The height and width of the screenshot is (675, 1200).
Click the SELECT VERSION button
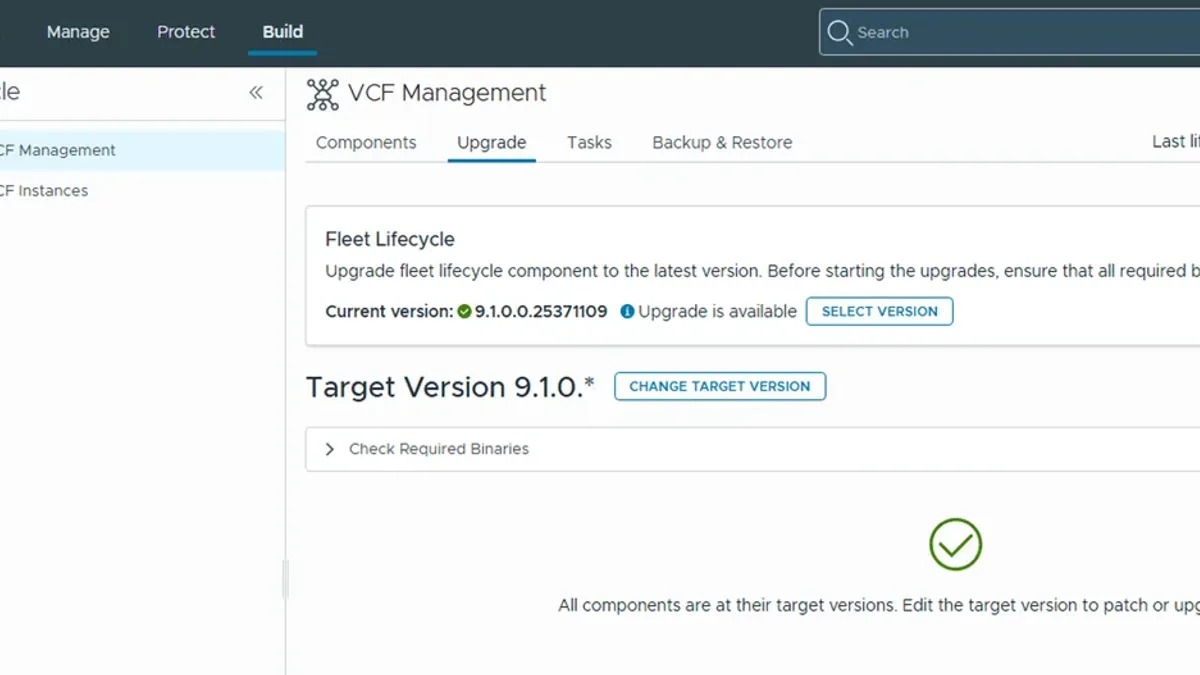pos(880,311)
